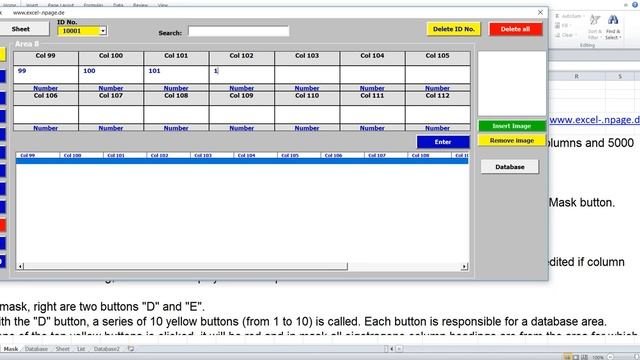
Task: Click the empty image preview box
Action: point(512,83)
